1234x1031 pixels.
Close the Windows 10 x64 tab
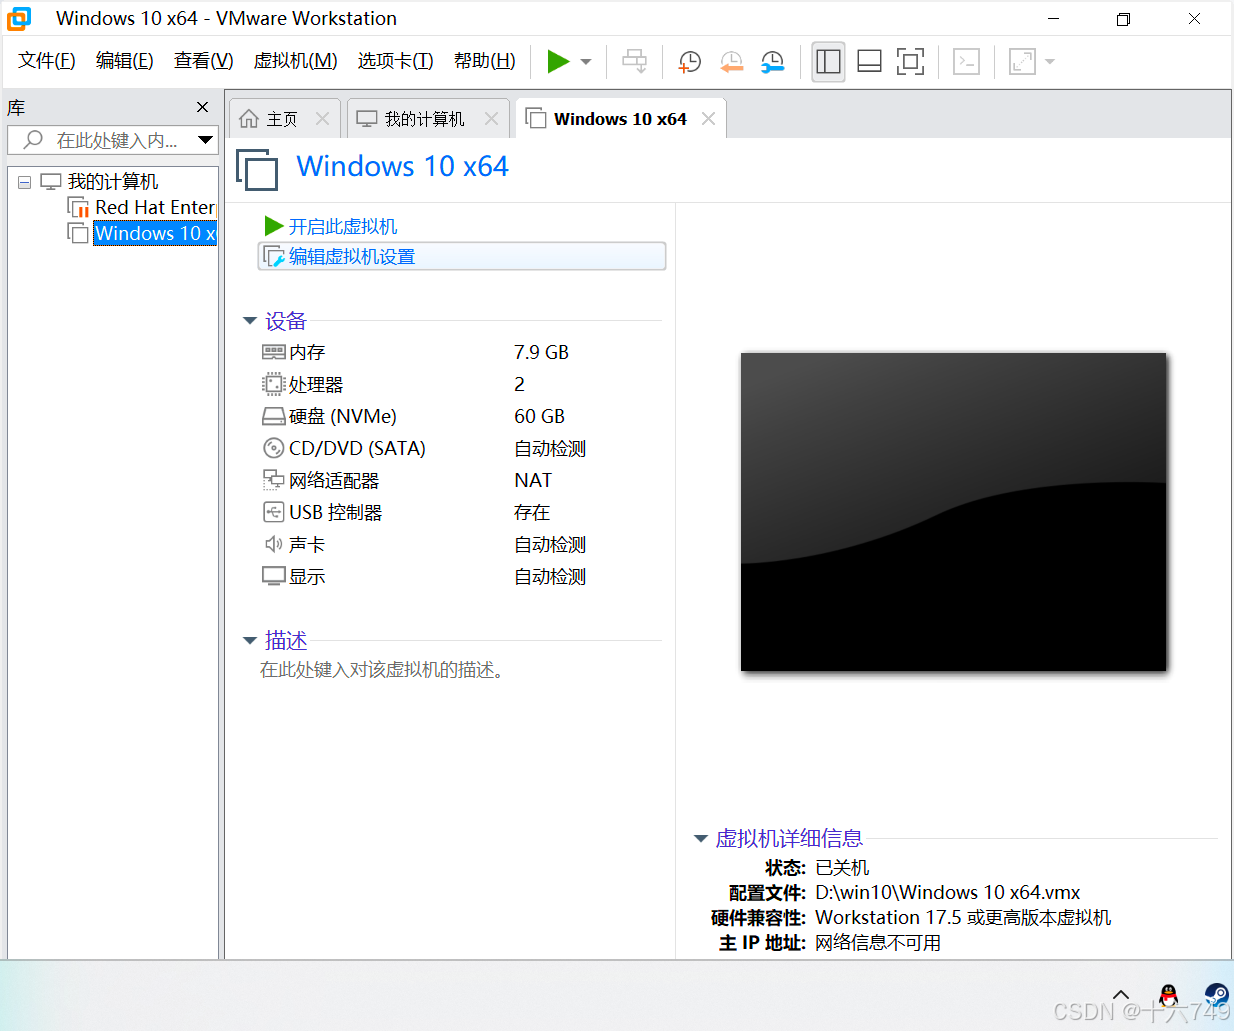coord(708,119)
